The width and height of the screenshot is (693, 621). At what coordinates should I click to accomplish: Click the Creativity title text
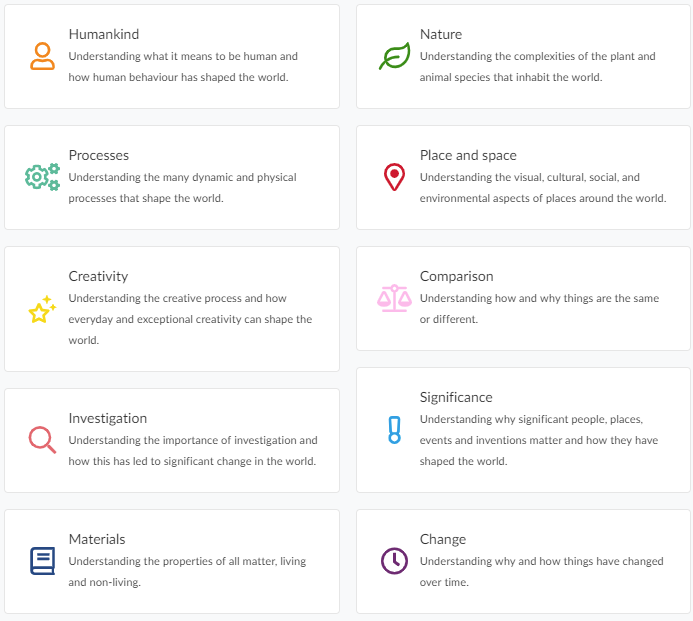pyautogui.click(x=98, y=277)
